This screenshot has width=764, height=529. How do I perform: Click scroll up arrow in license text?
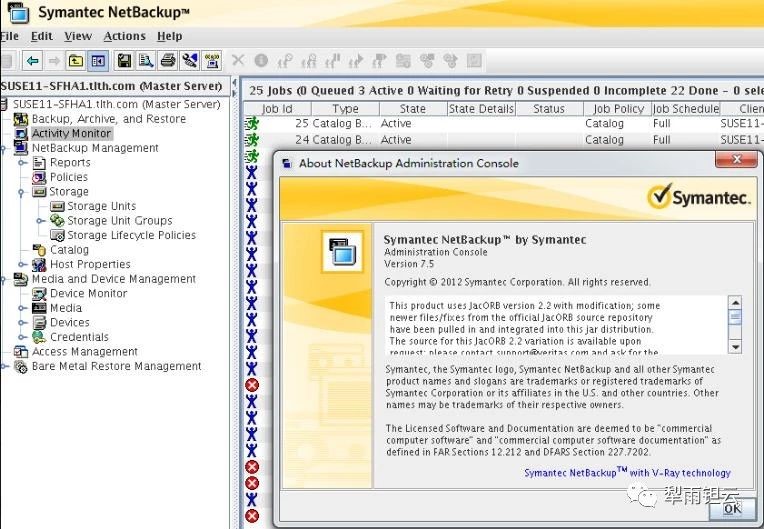(x=735, y=303)
